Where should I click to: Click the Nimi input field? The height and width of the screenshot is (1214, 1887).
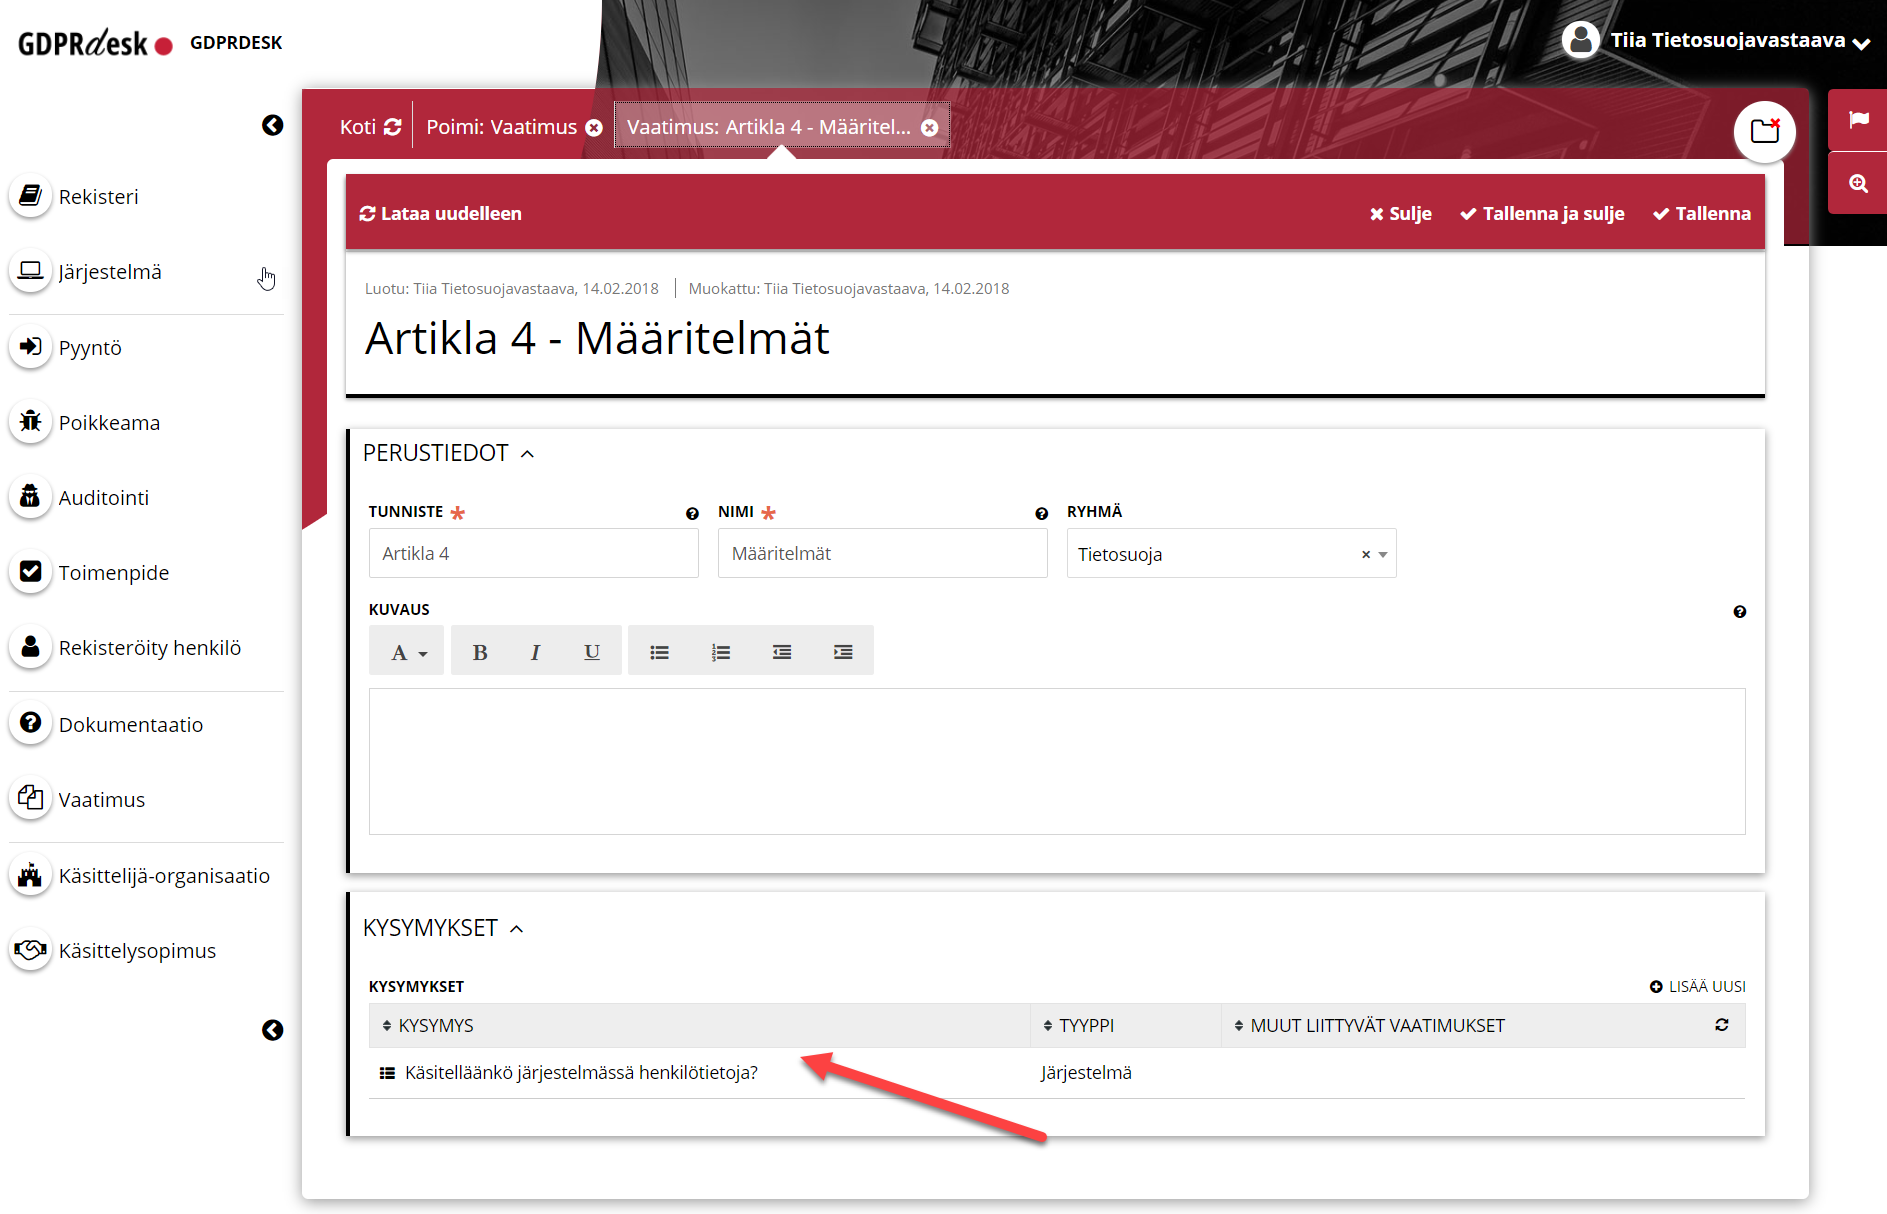point(882,554)
